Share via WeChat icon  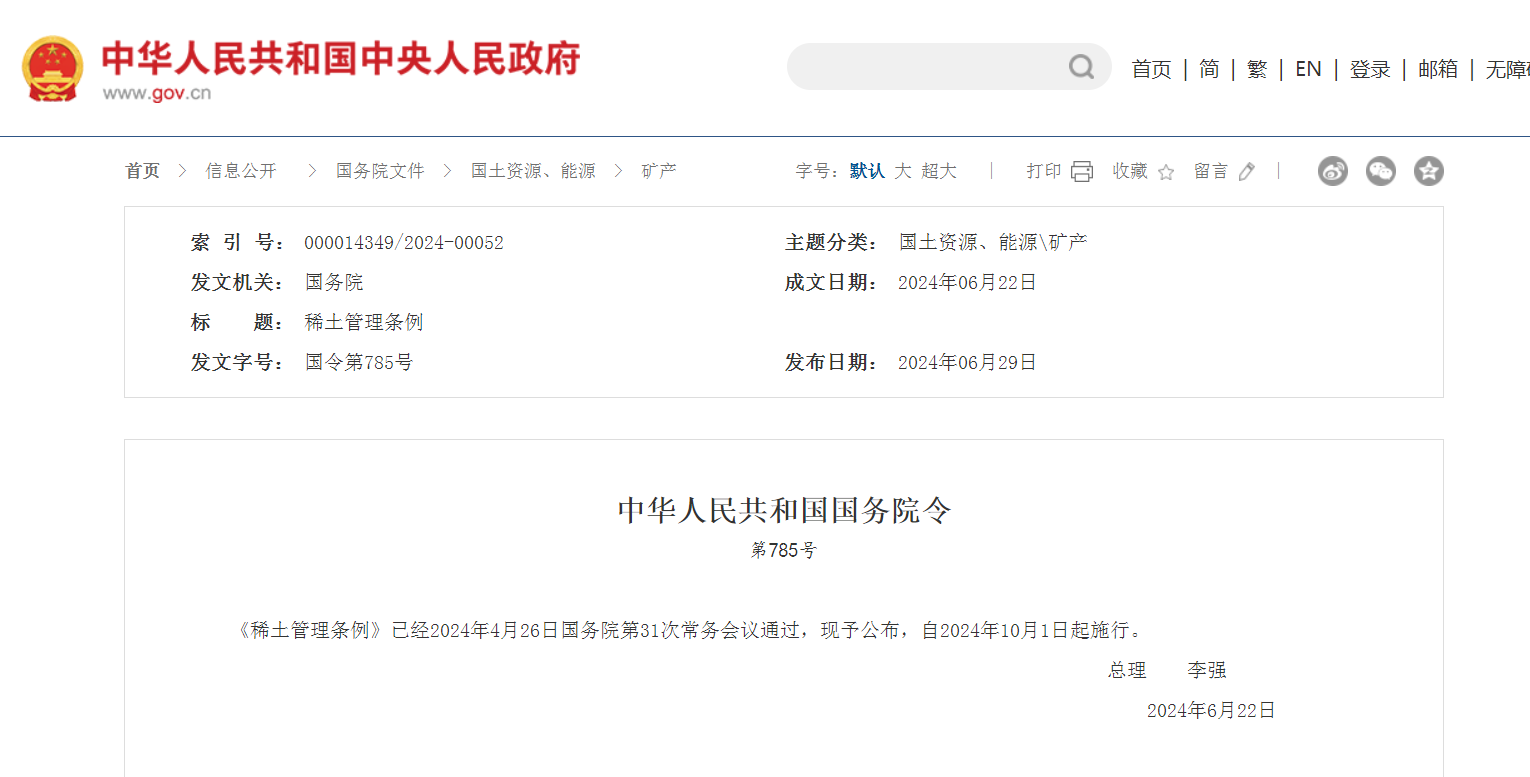click(1381, 171)
